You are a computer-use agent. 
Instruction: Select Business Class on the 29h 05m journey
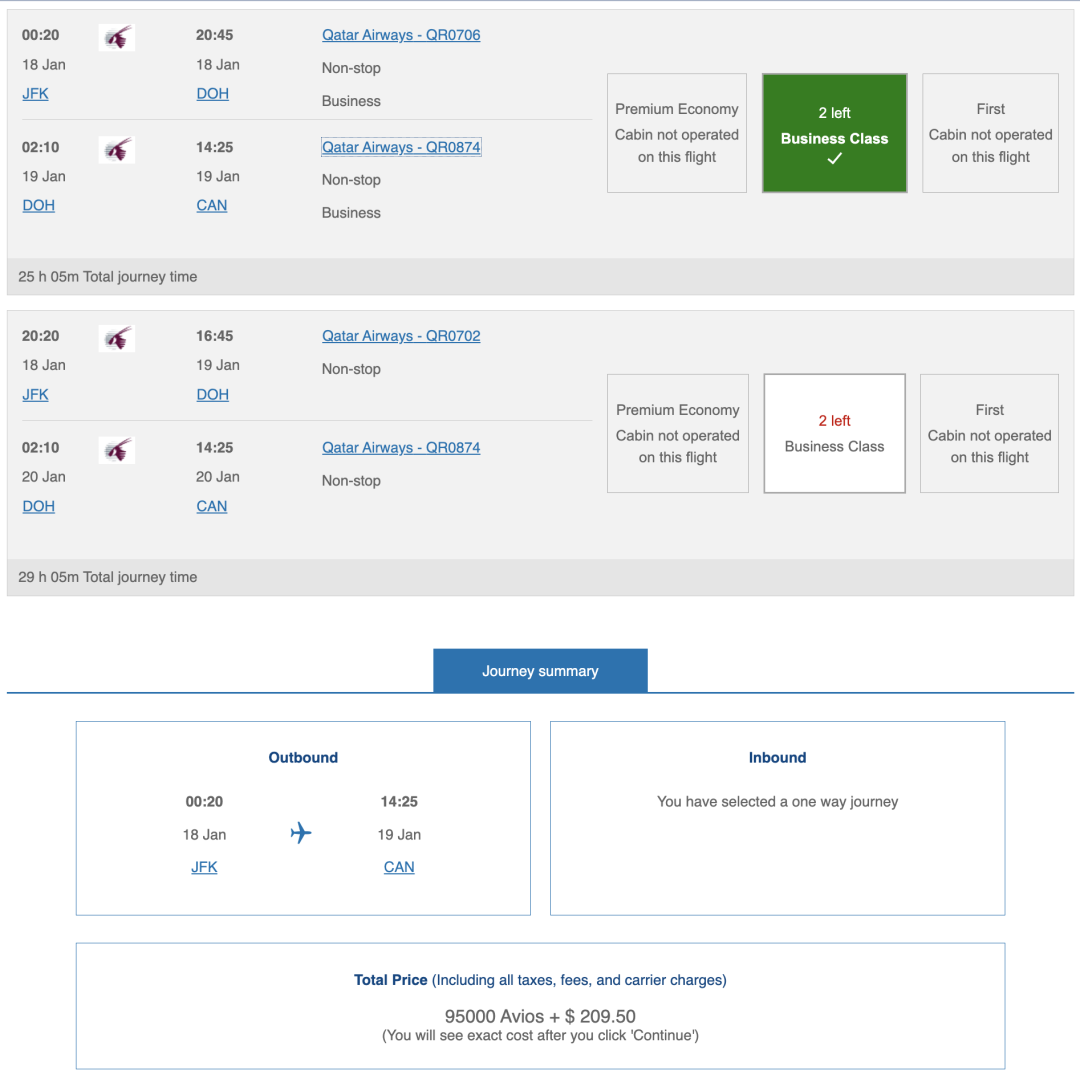(834, 434)
